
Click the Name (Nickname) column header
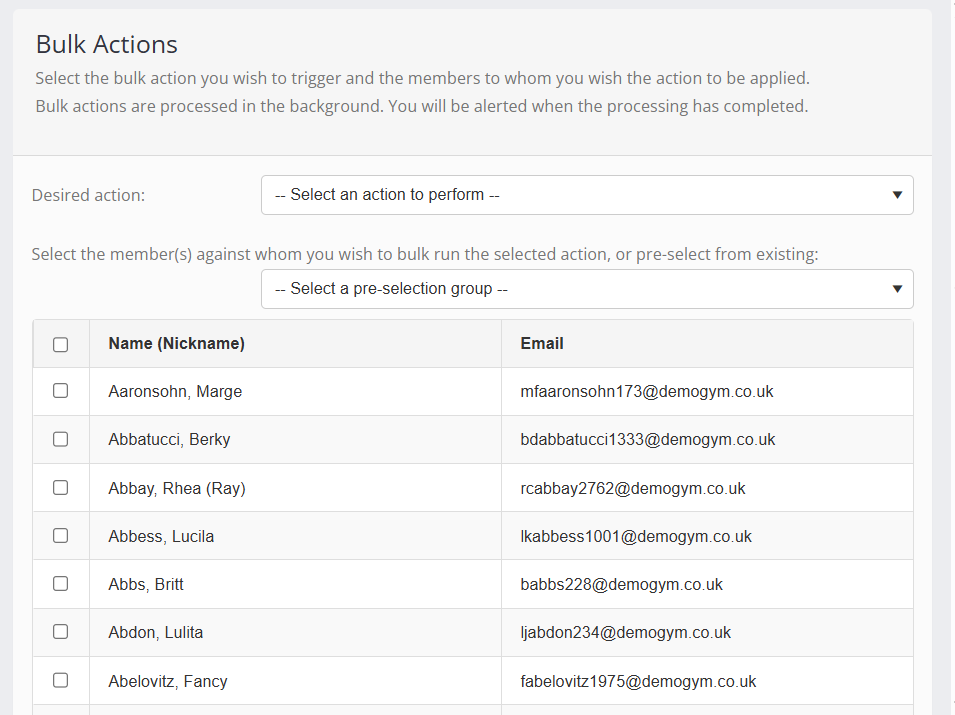click(177, 344)
